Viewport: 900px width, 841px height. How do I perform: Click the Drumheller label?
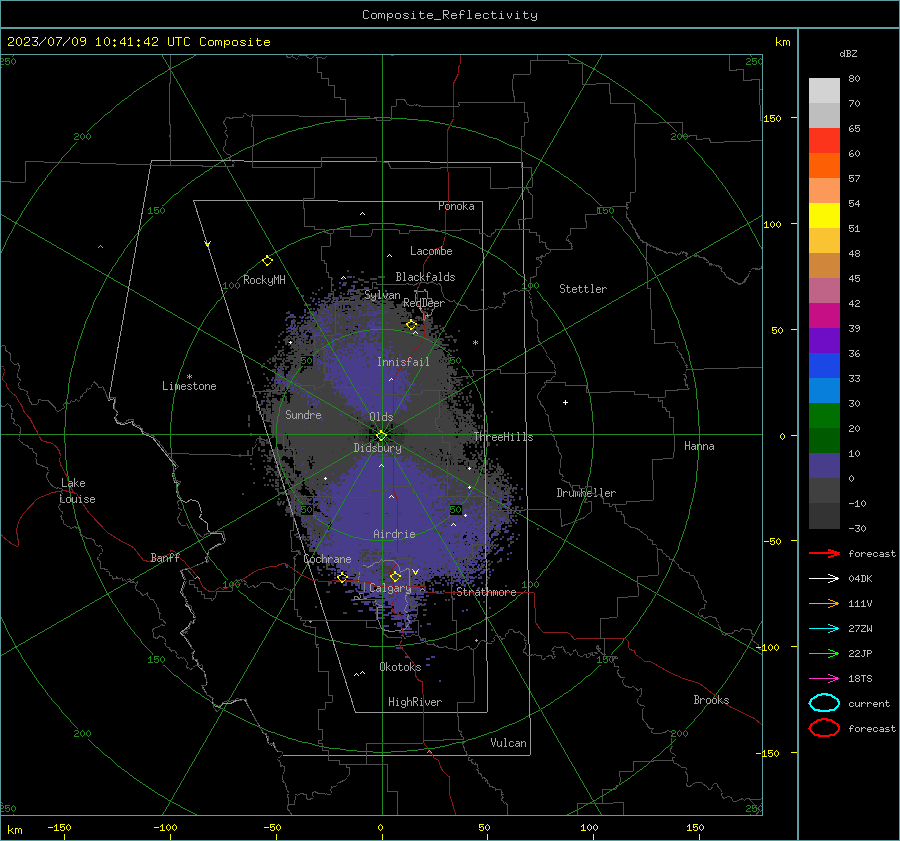pyautogui.click(x=586, y=493)
